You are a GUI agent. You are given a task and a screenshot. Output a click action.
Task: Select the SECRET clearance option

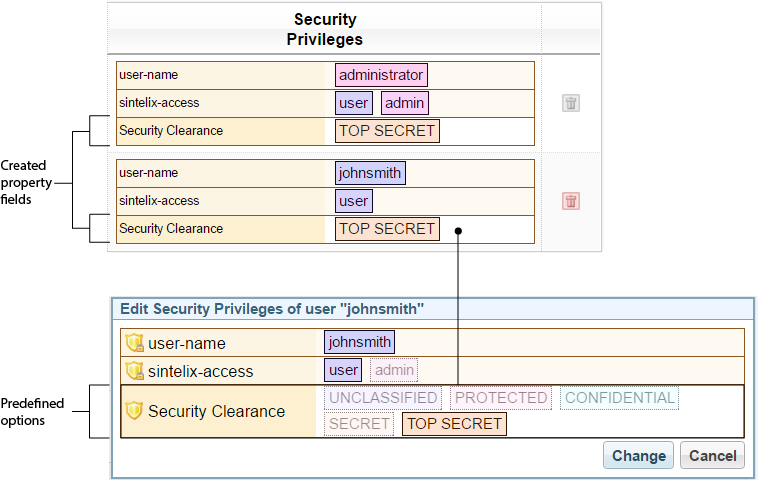click(358, 424)
